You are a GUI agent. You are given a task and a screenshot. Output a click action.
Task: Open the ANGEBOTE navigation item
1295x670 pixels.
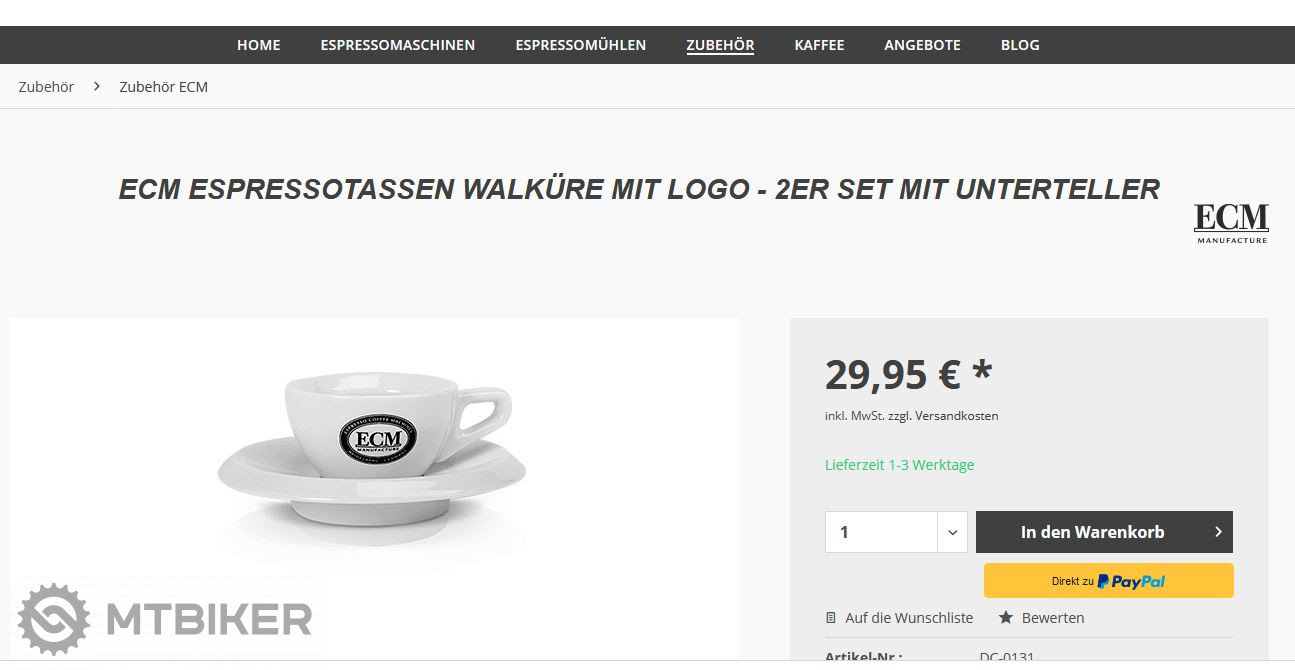point(922,45)
